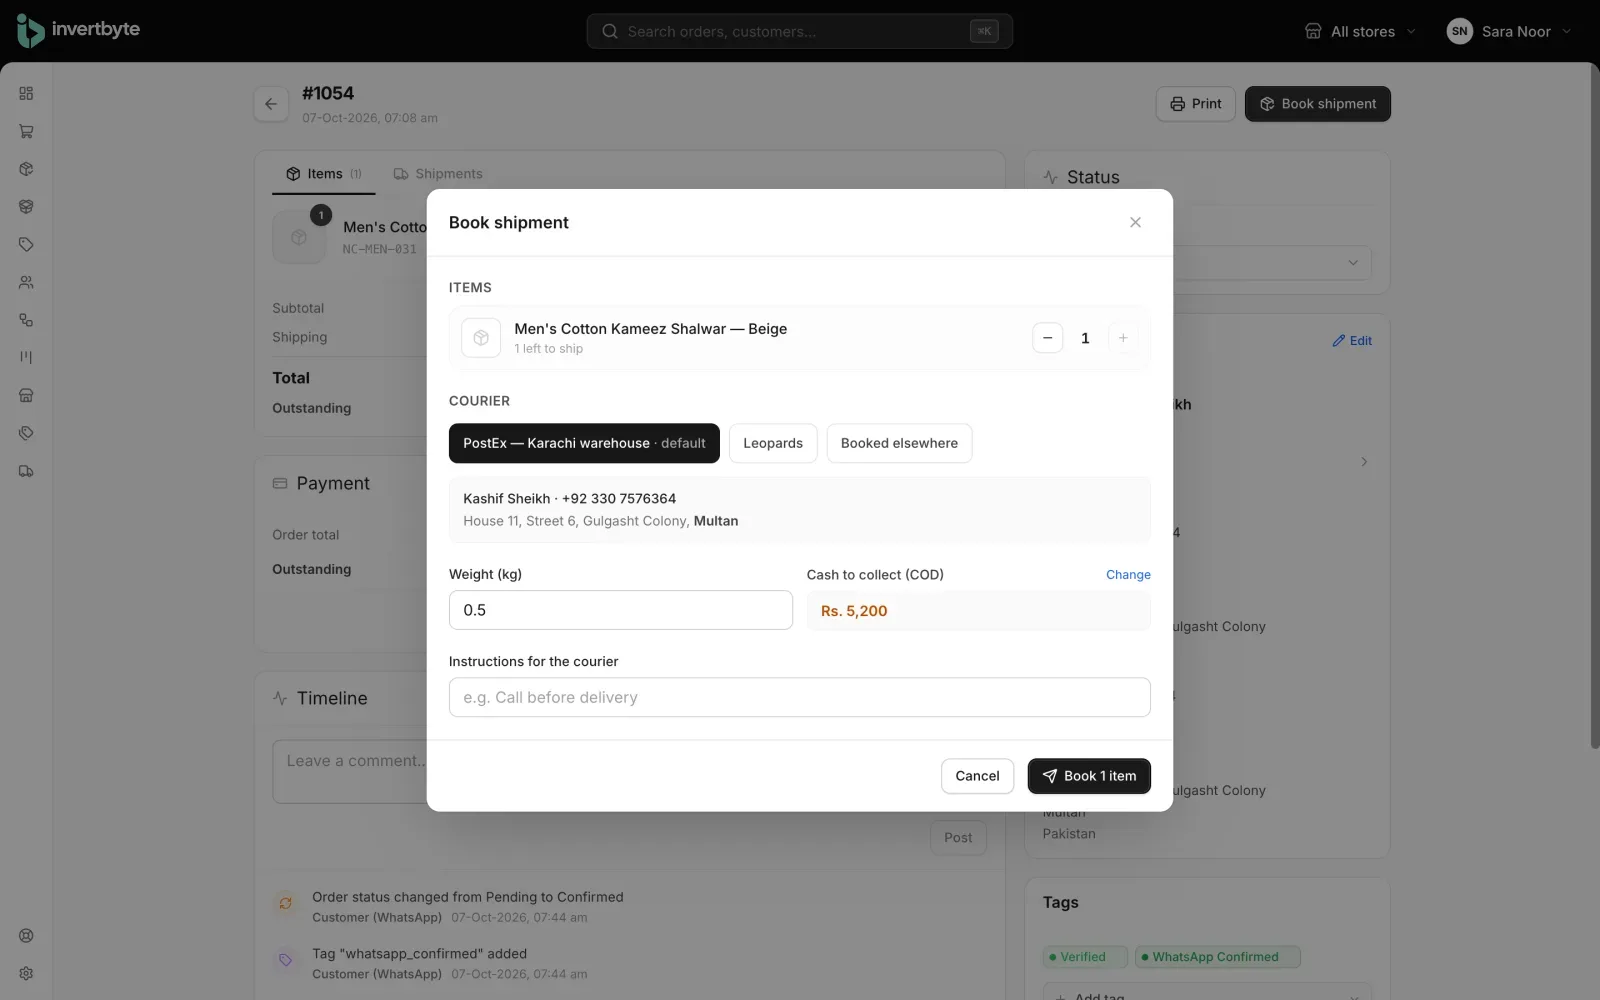Open the tag icon in left sidebar
The height and width of the screenshot is (1000, 1600).
point(26,244)
